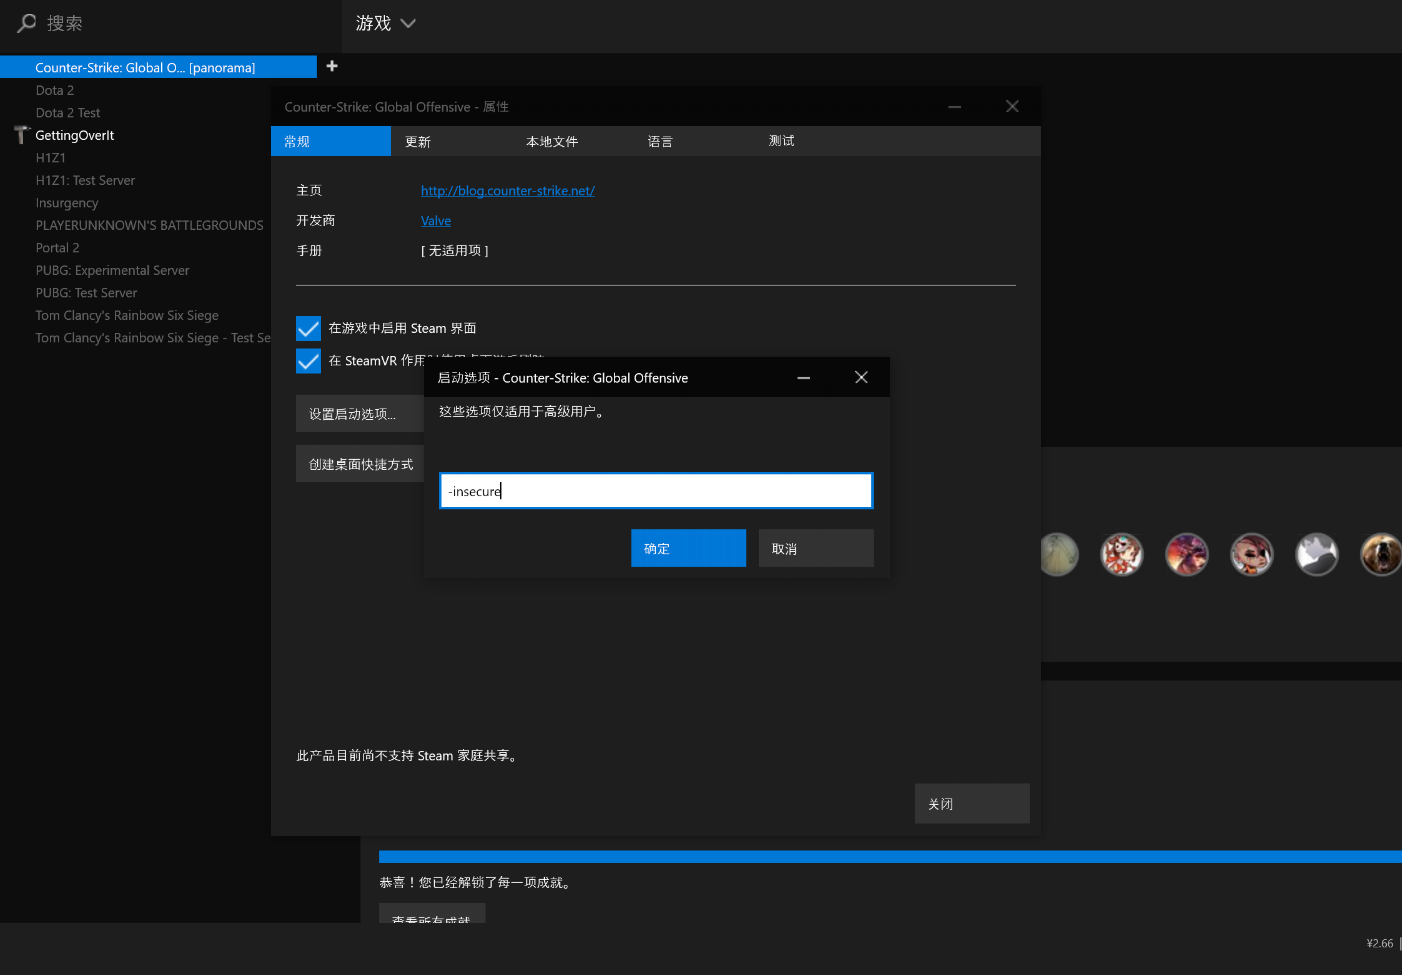This screenshot has width=1402, height=975.
Task: Select PUBG: Experimental Server in library
Action: [112, 270]
